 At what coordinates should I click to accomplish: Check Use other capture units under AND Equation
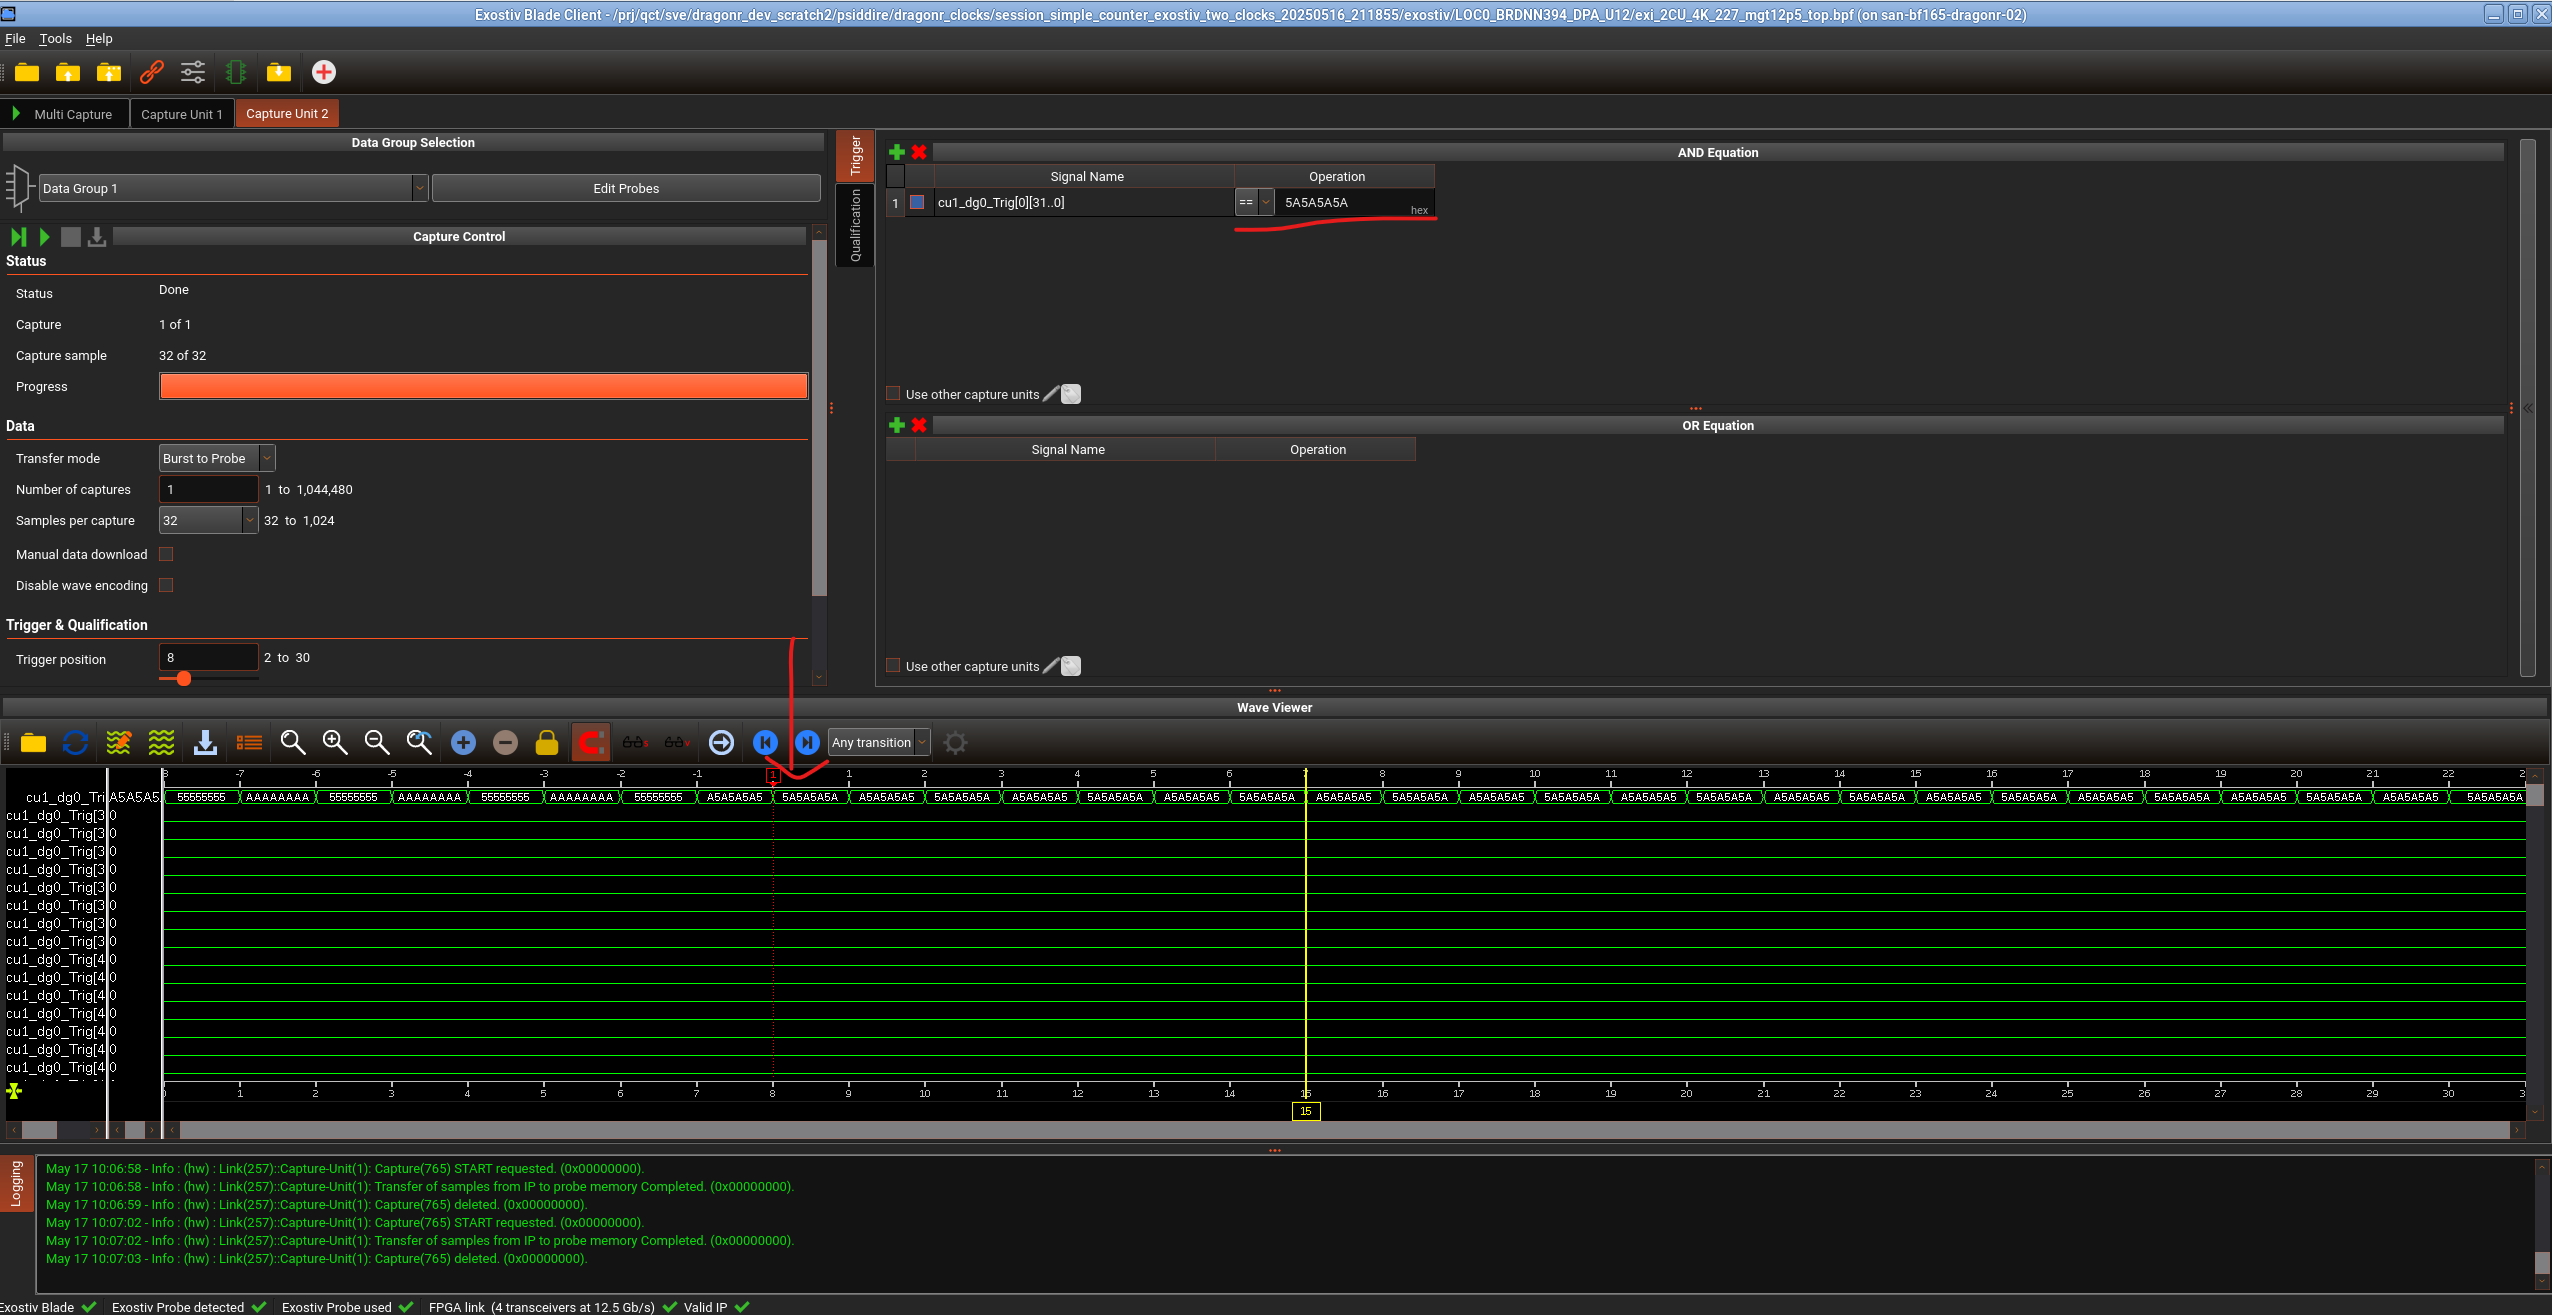pyautogui.click(x=893, y=394)
